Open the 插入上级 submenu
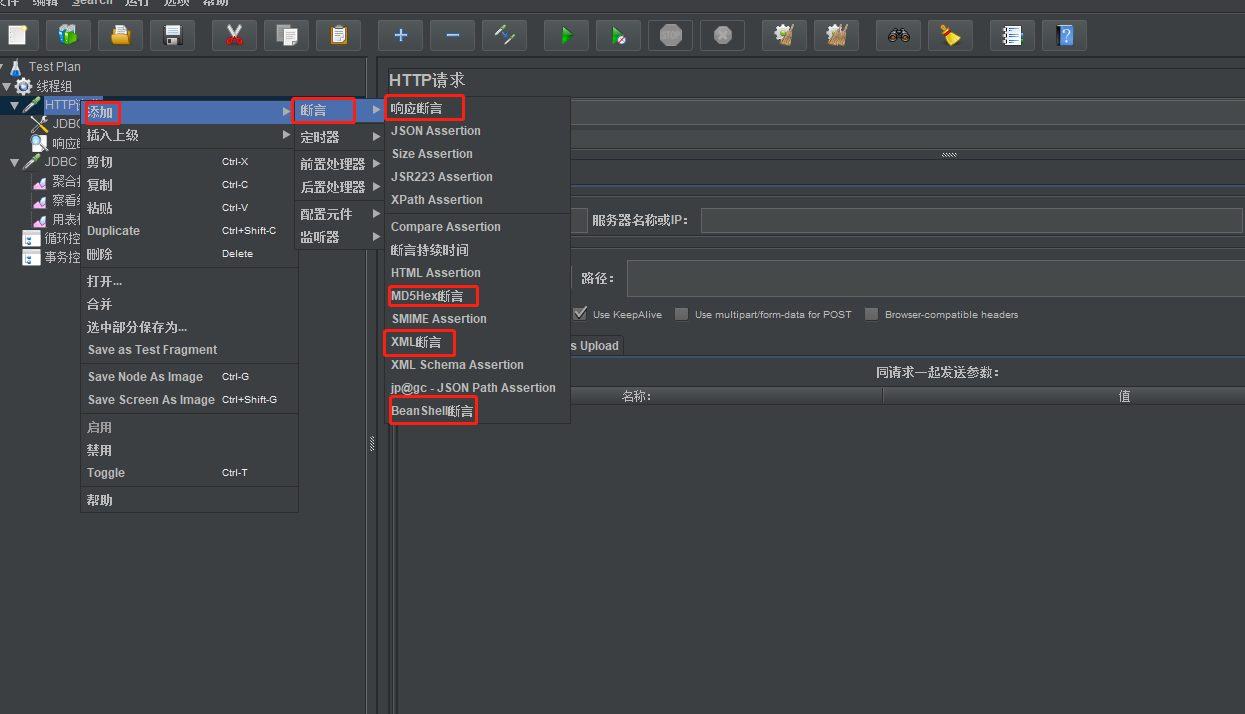The height and width of the screenshot is (714, 1245). (189, 135)
